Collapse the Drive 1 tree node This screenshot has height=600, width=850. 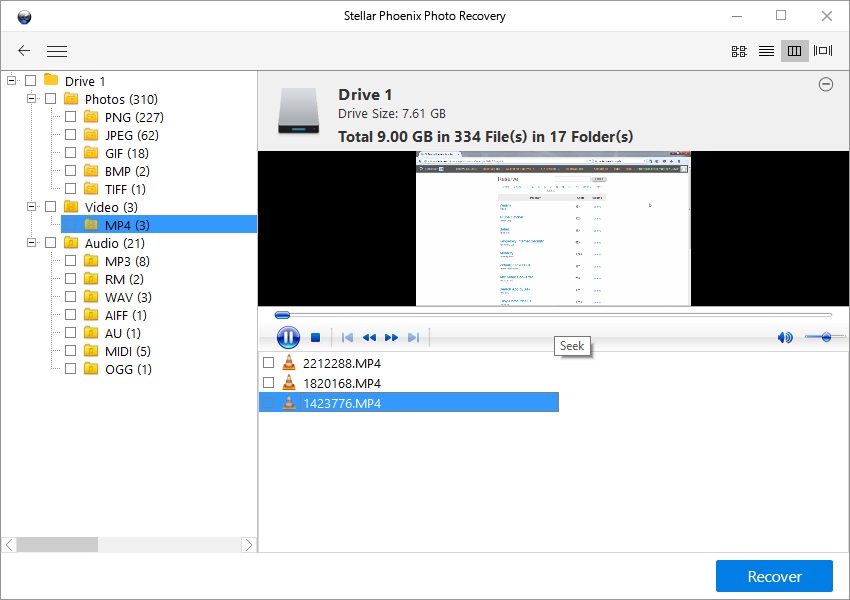pyautogui.click(x=10, y=81)
